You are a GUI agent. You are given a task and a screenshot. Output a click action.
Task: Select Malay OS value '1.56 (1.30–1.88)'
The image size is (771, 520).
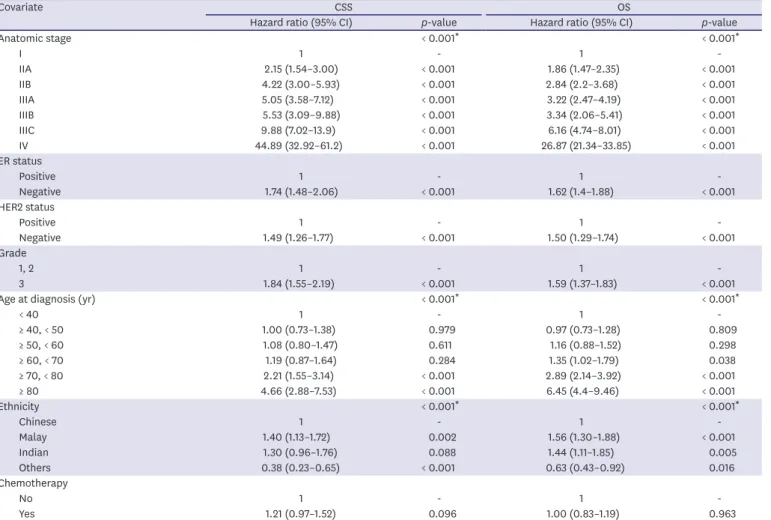(x=583, y=437)
